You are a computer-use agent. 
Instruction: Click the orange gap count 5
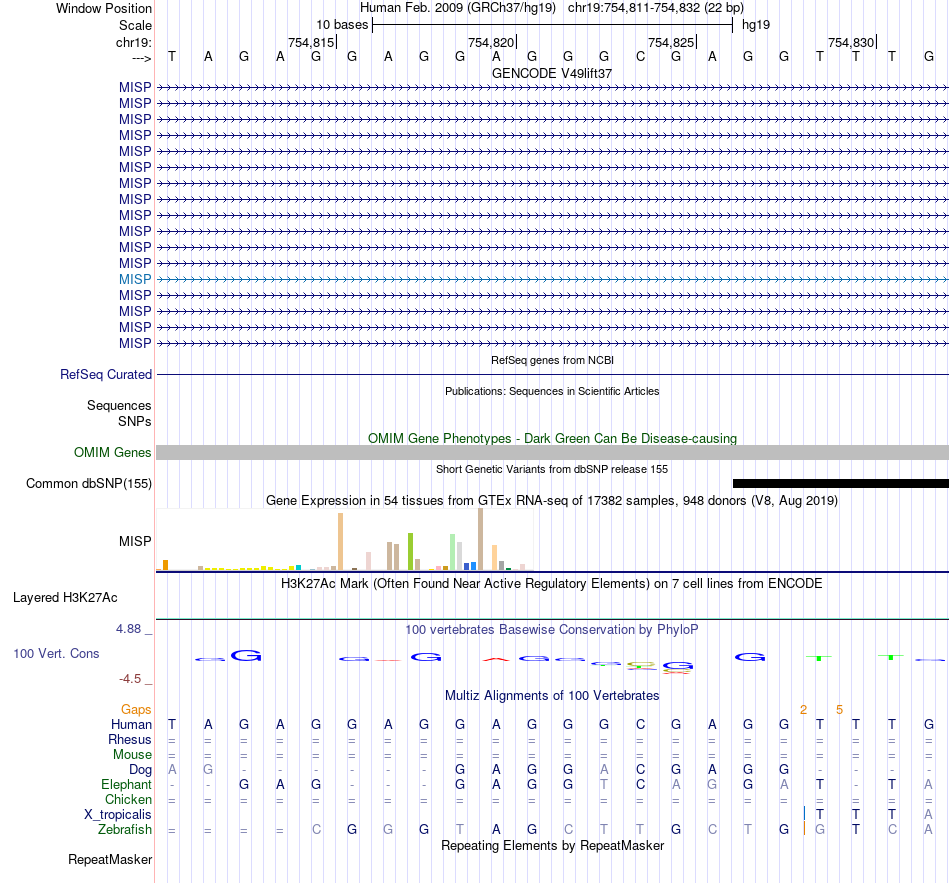(x=840, y=710)
